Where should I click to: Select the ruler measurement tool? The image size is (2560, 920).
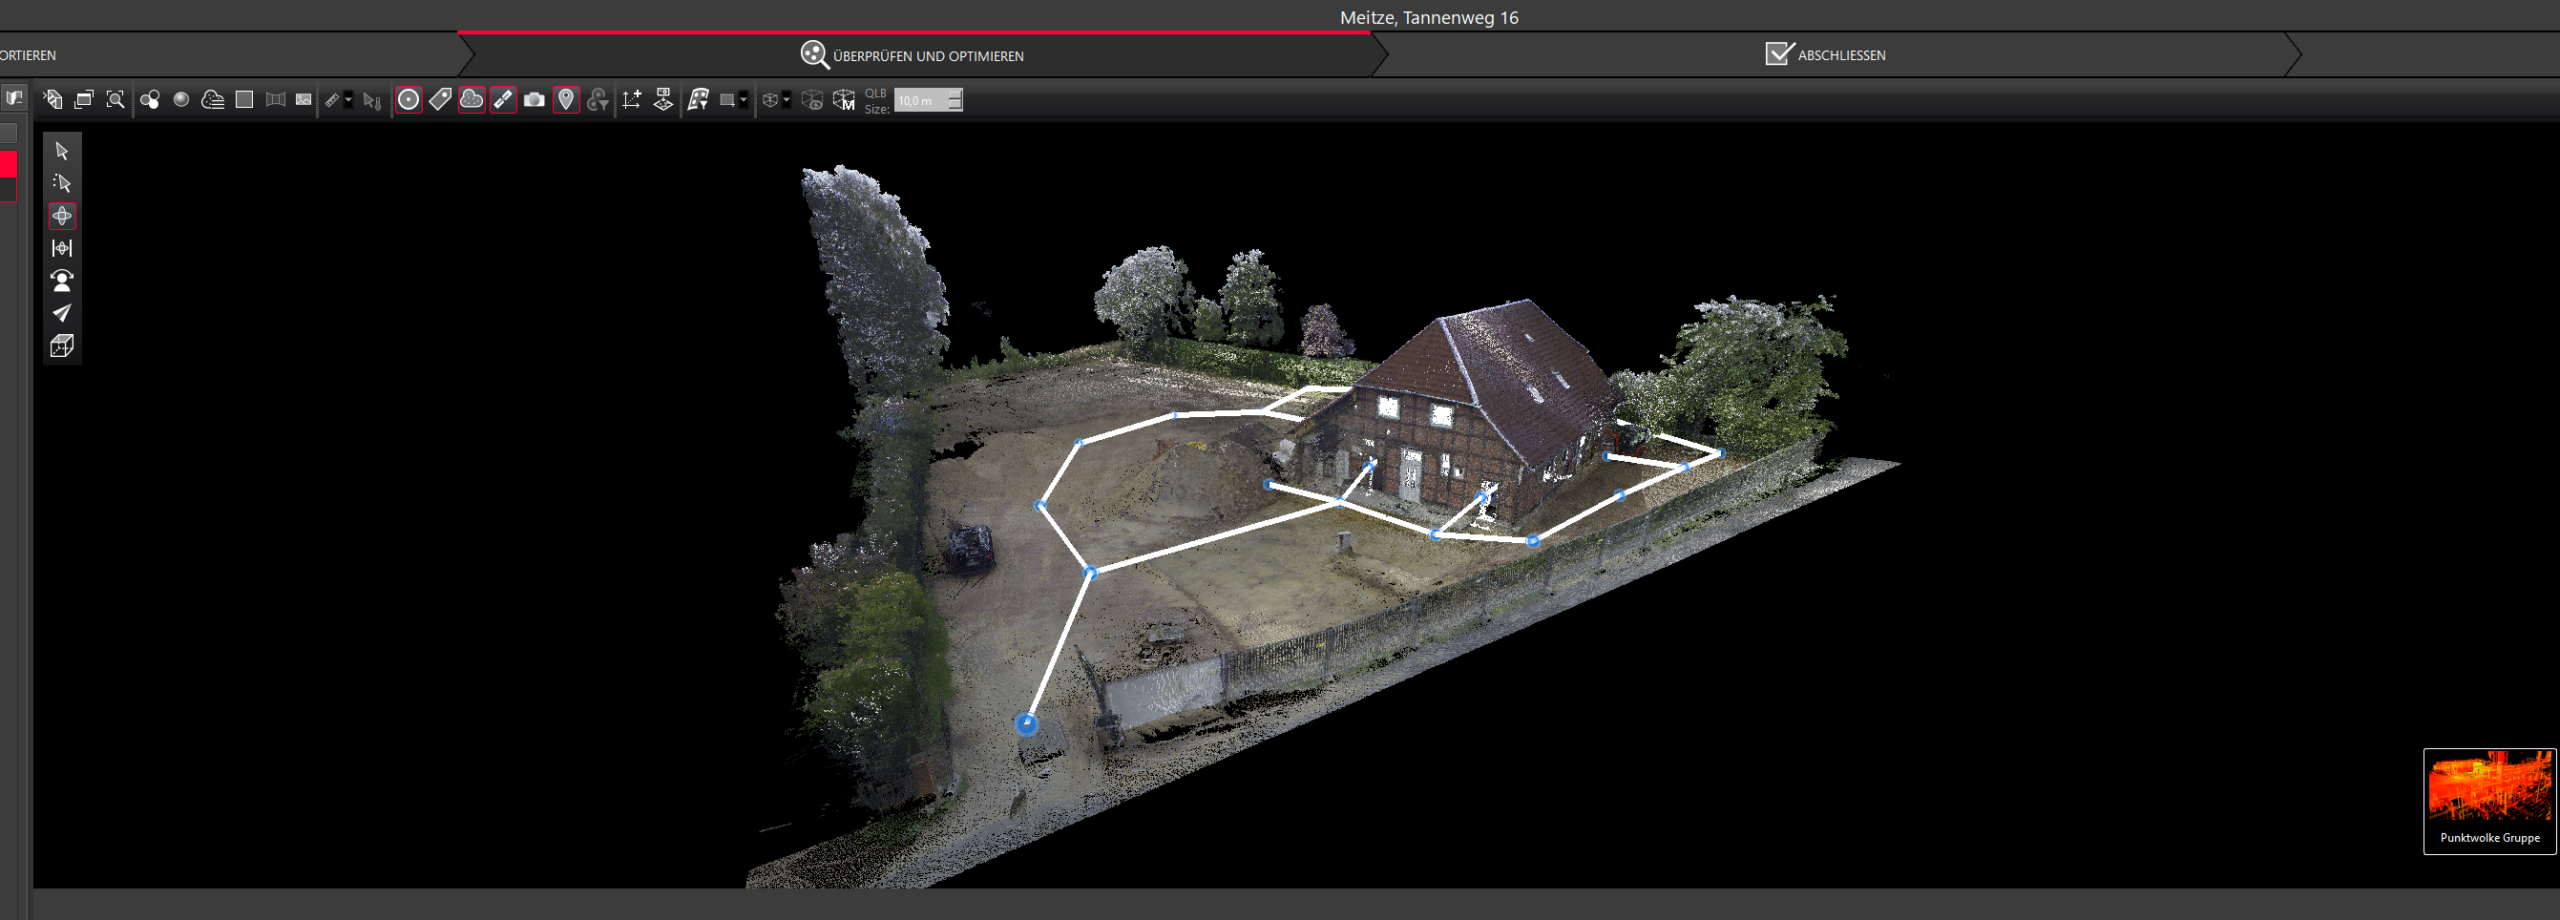tap(332, 100)
